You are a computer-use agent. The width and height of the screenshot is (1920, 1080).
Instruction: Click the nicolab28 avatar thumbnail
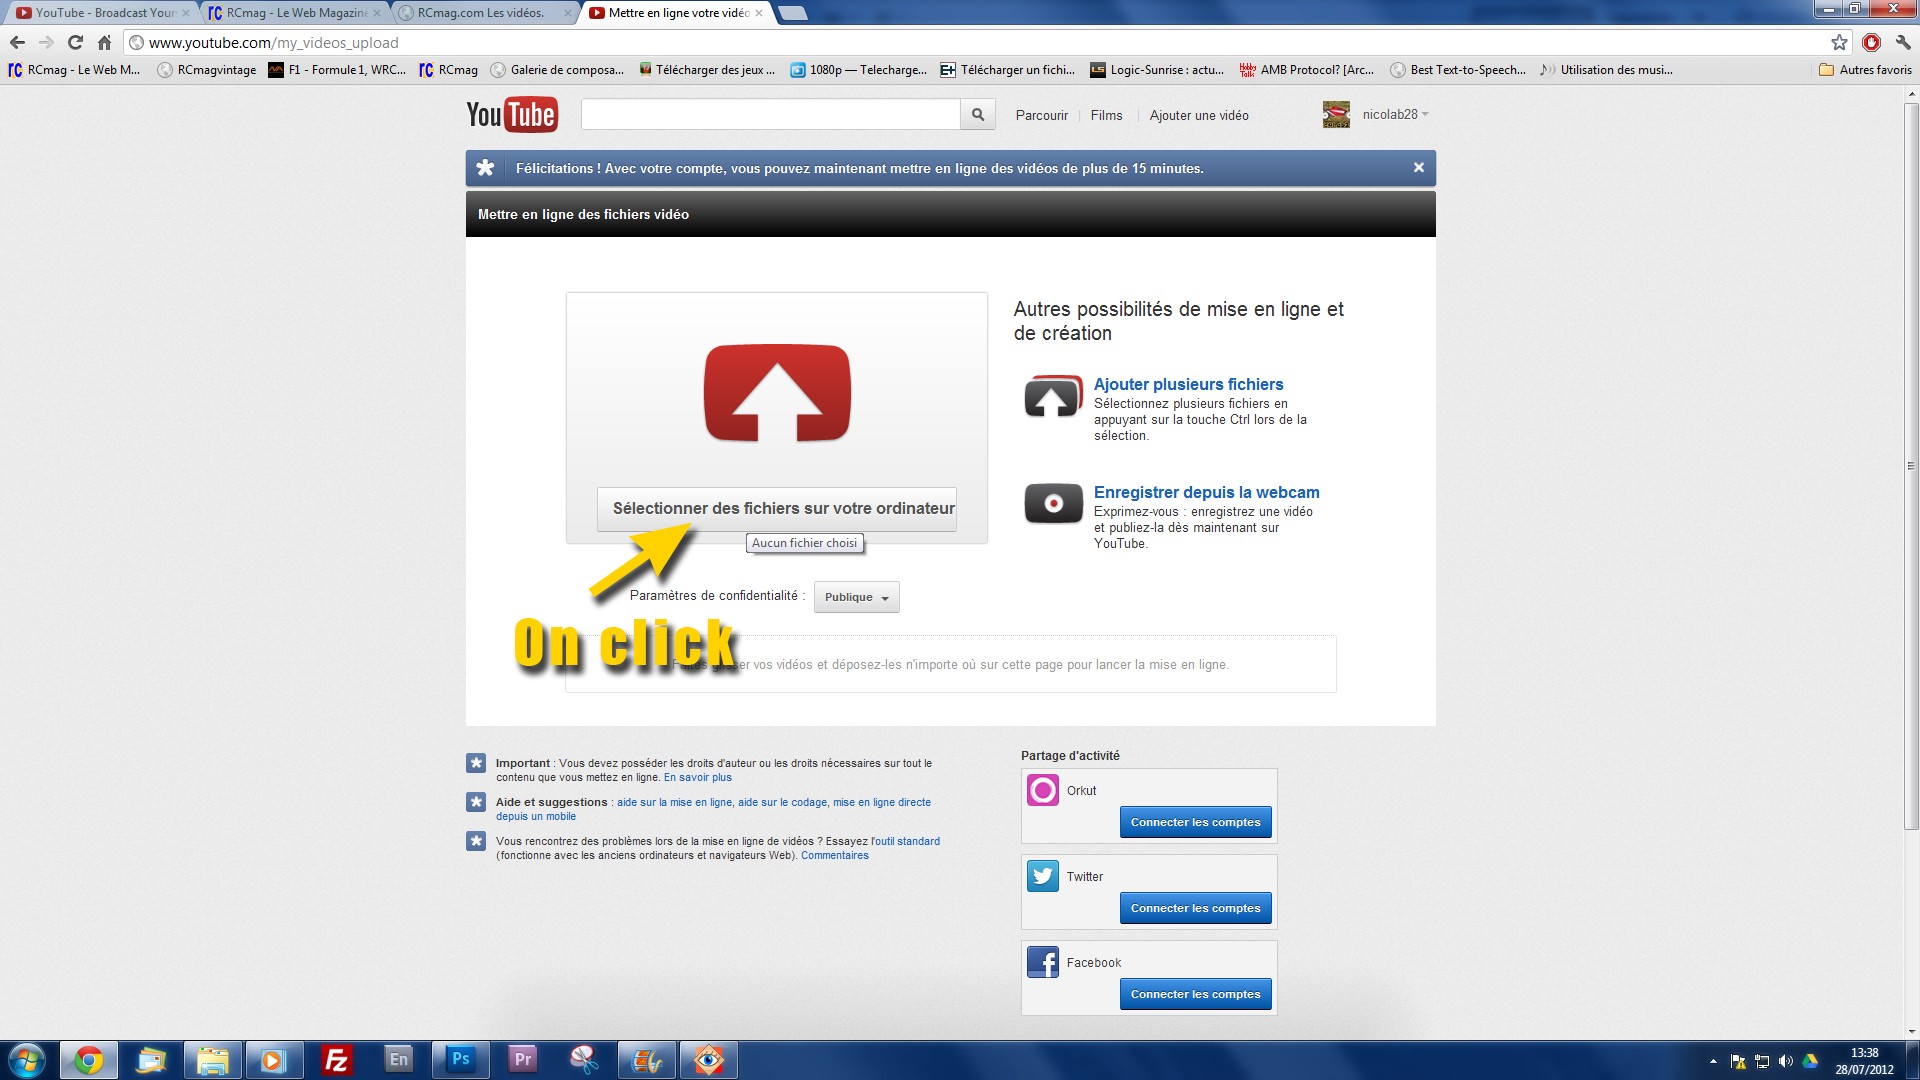(1336, 115)
